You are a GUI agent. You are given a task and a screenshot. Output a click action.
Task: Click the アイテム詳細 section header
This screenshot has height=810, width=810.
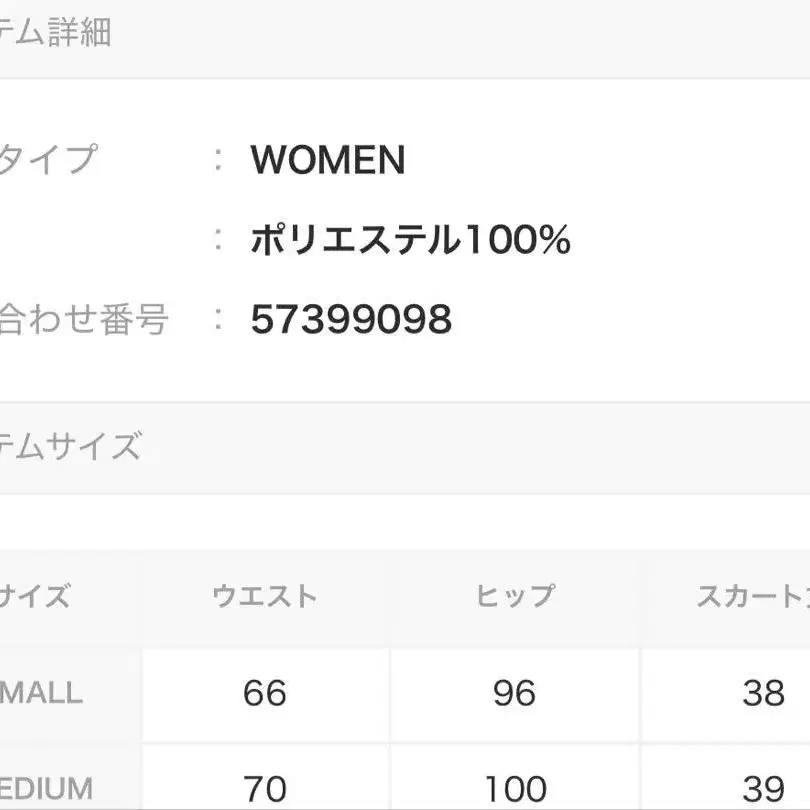tap(55, 33)
